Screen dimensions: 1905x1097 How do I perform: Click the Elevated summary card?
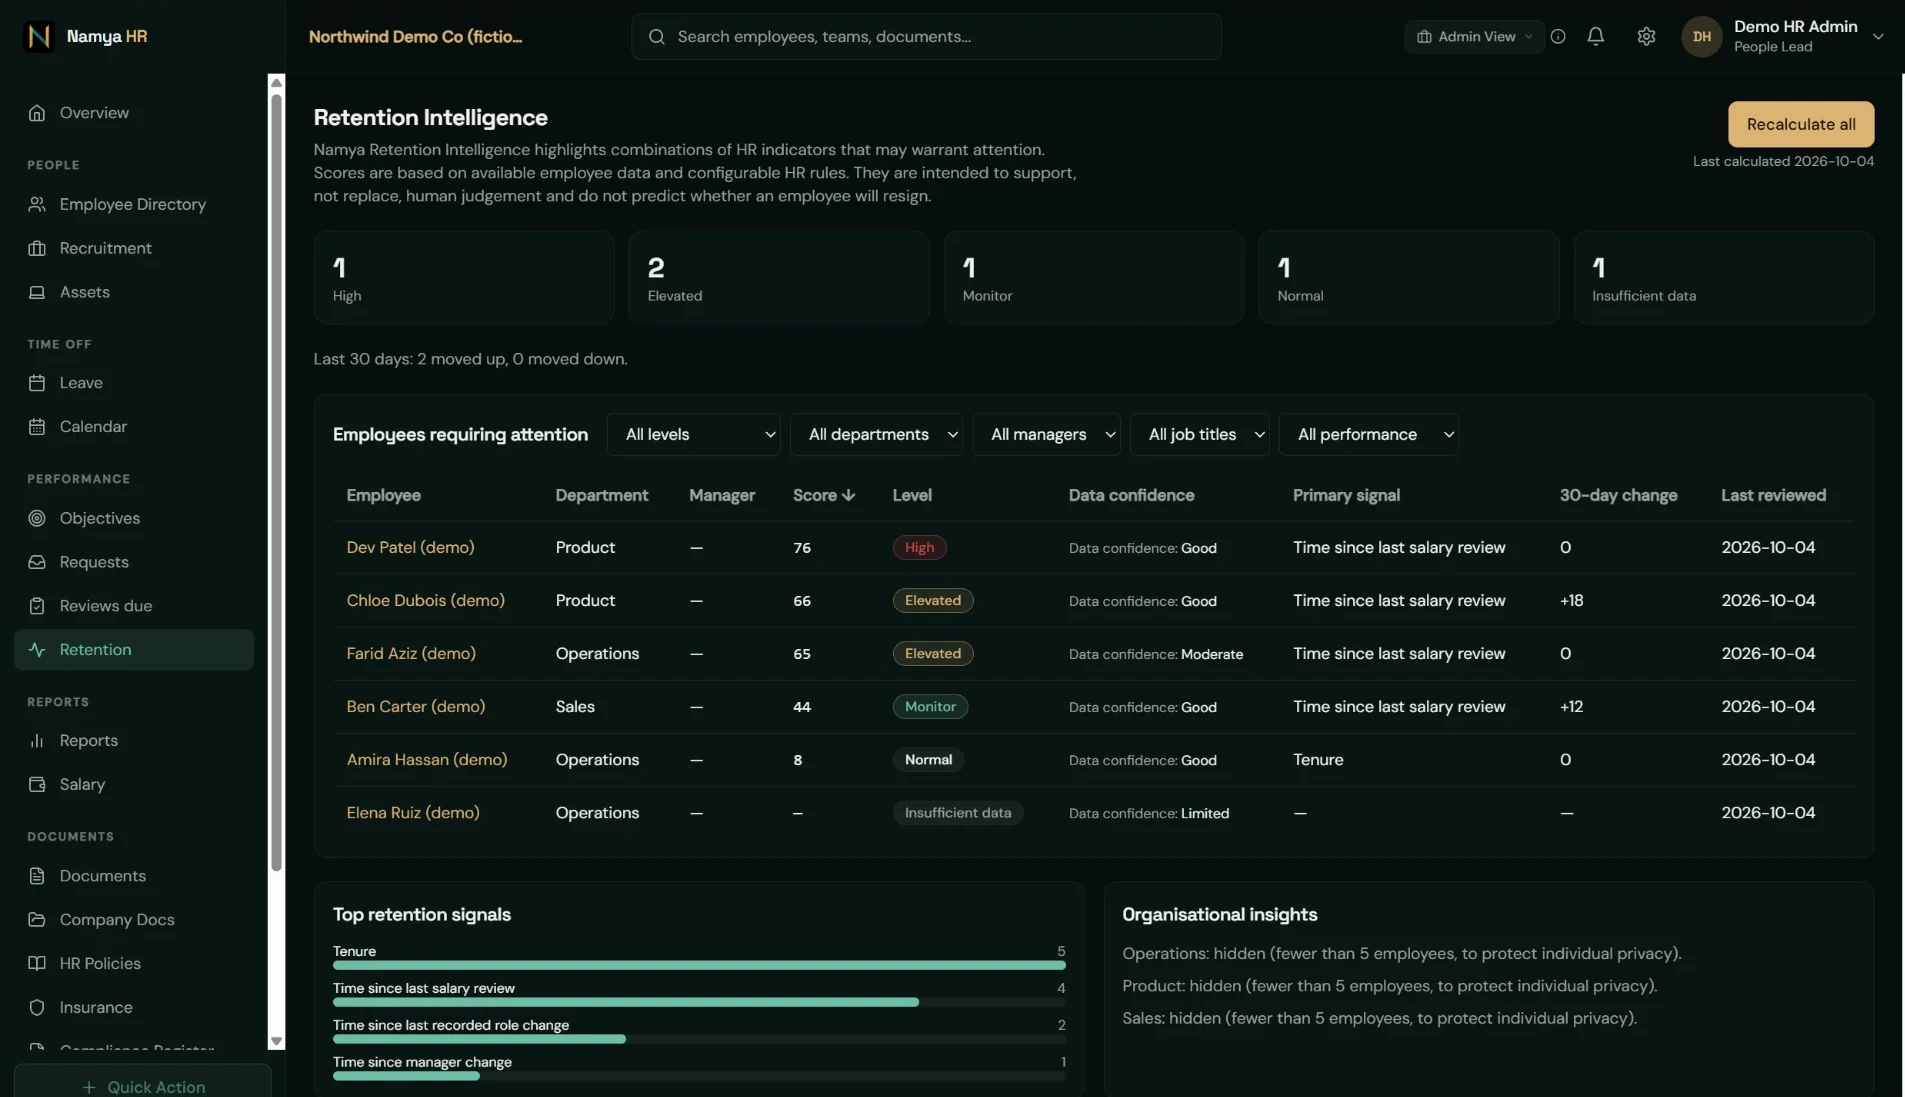pos(779,278)
